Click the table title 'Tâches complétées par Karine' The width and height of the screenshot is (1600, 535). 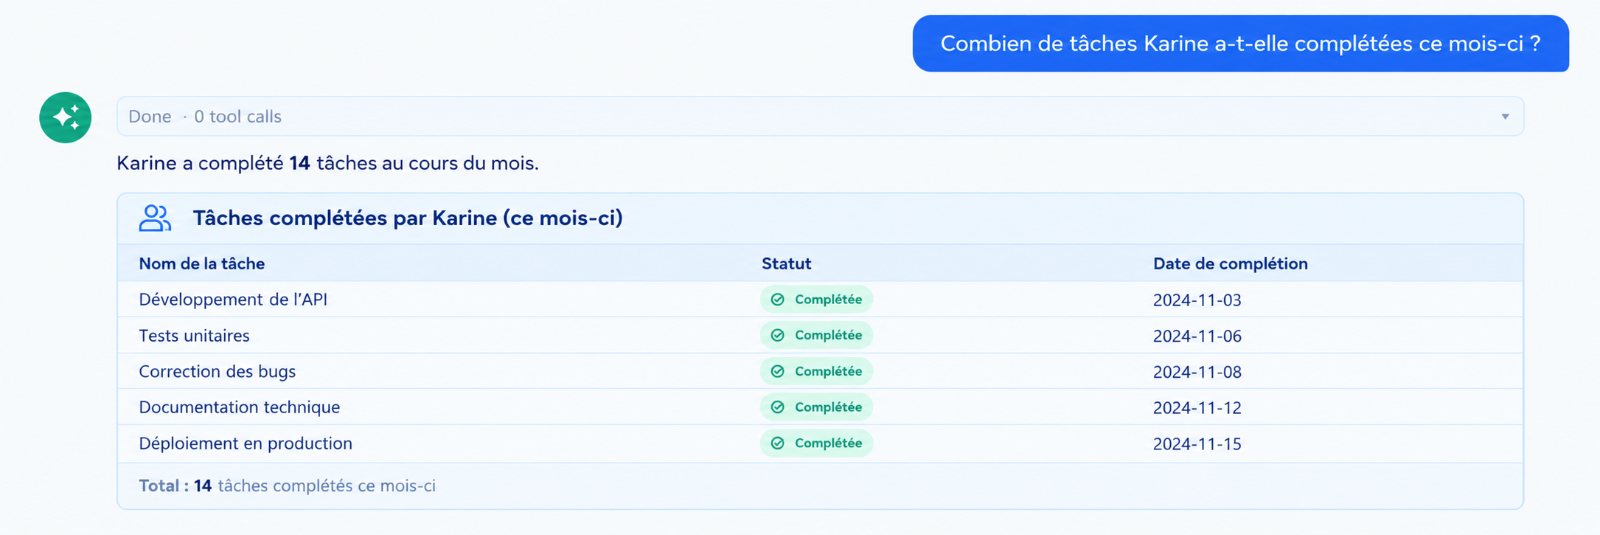[x=407, y=218]
